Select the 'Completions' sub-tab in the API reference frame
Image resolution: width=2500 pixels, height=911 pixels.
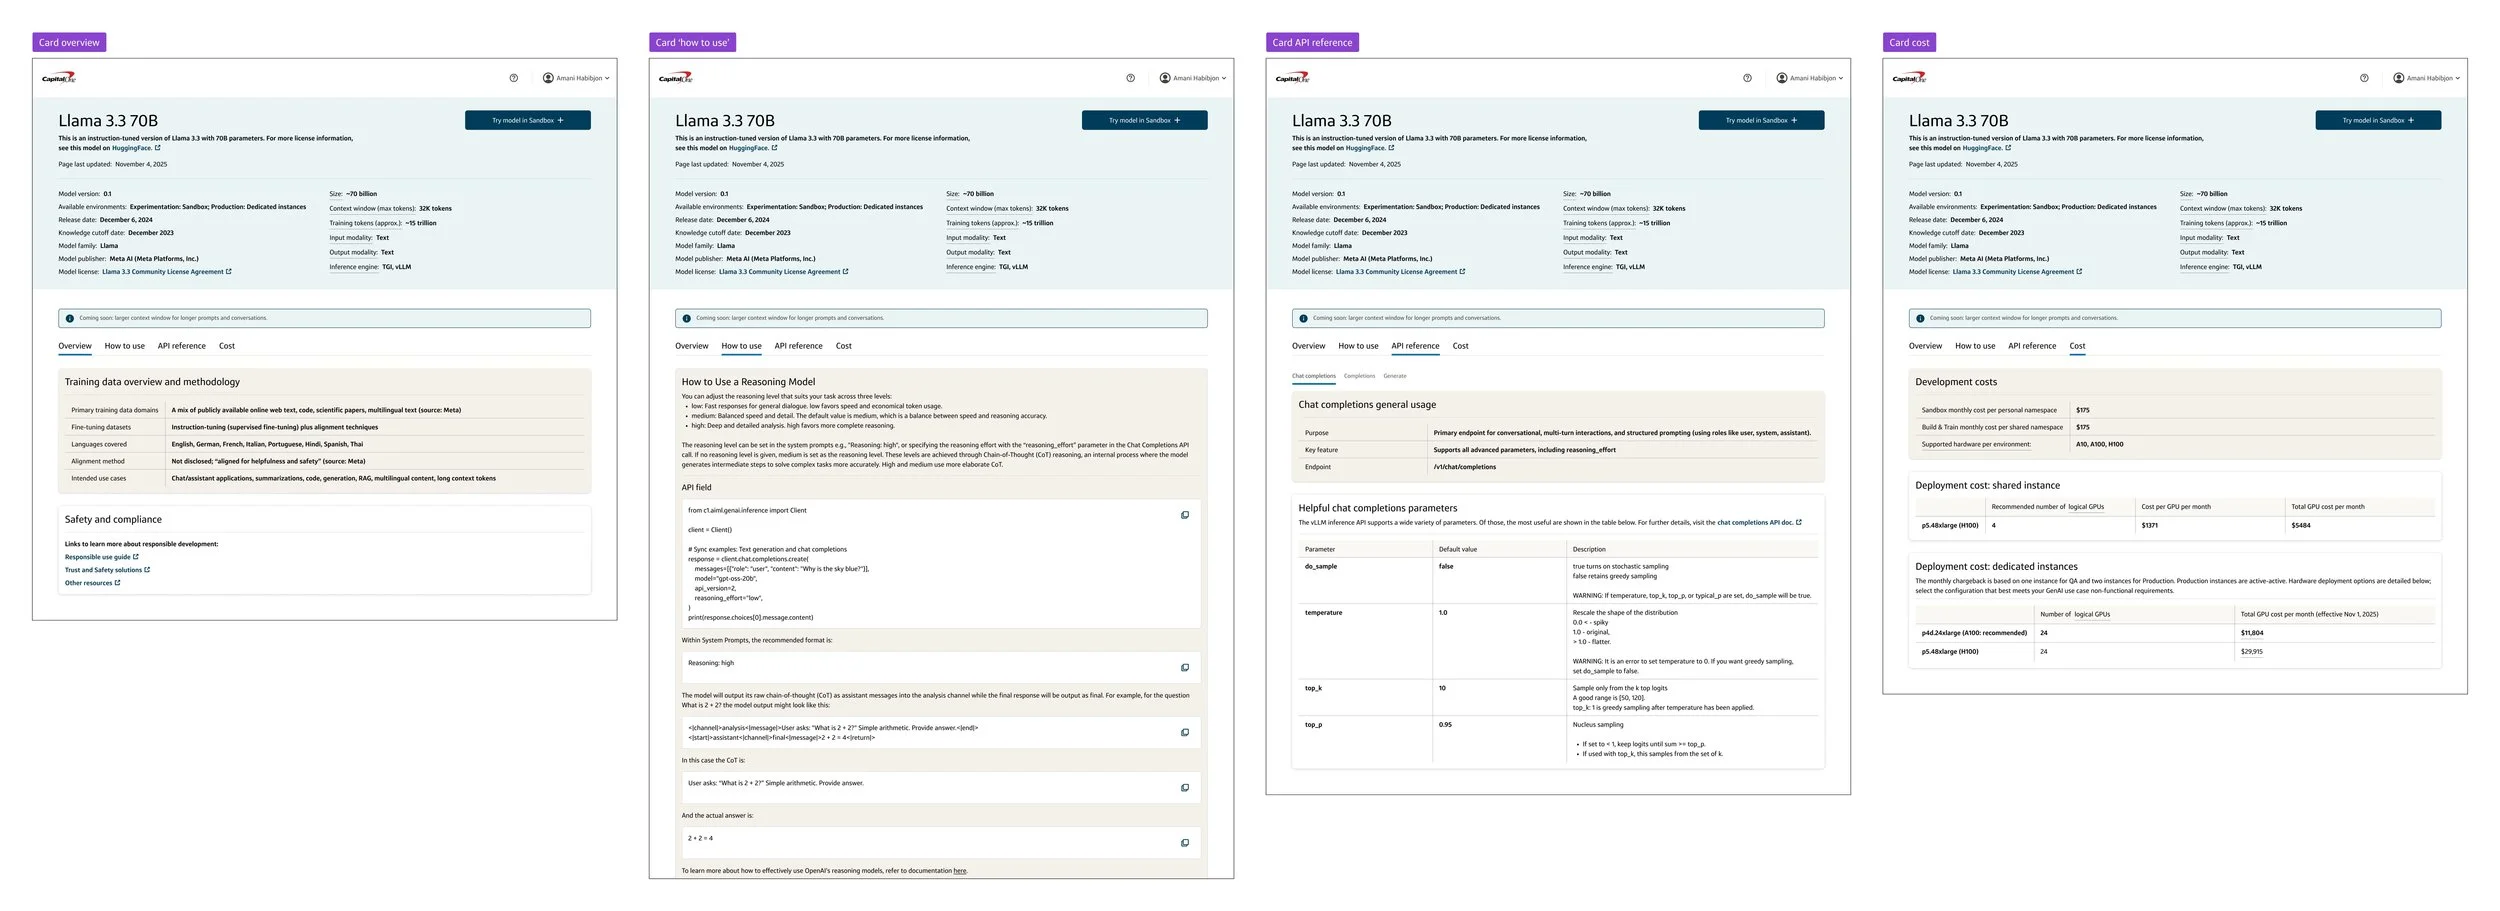pyautogui.click(x=1360, y=376)
